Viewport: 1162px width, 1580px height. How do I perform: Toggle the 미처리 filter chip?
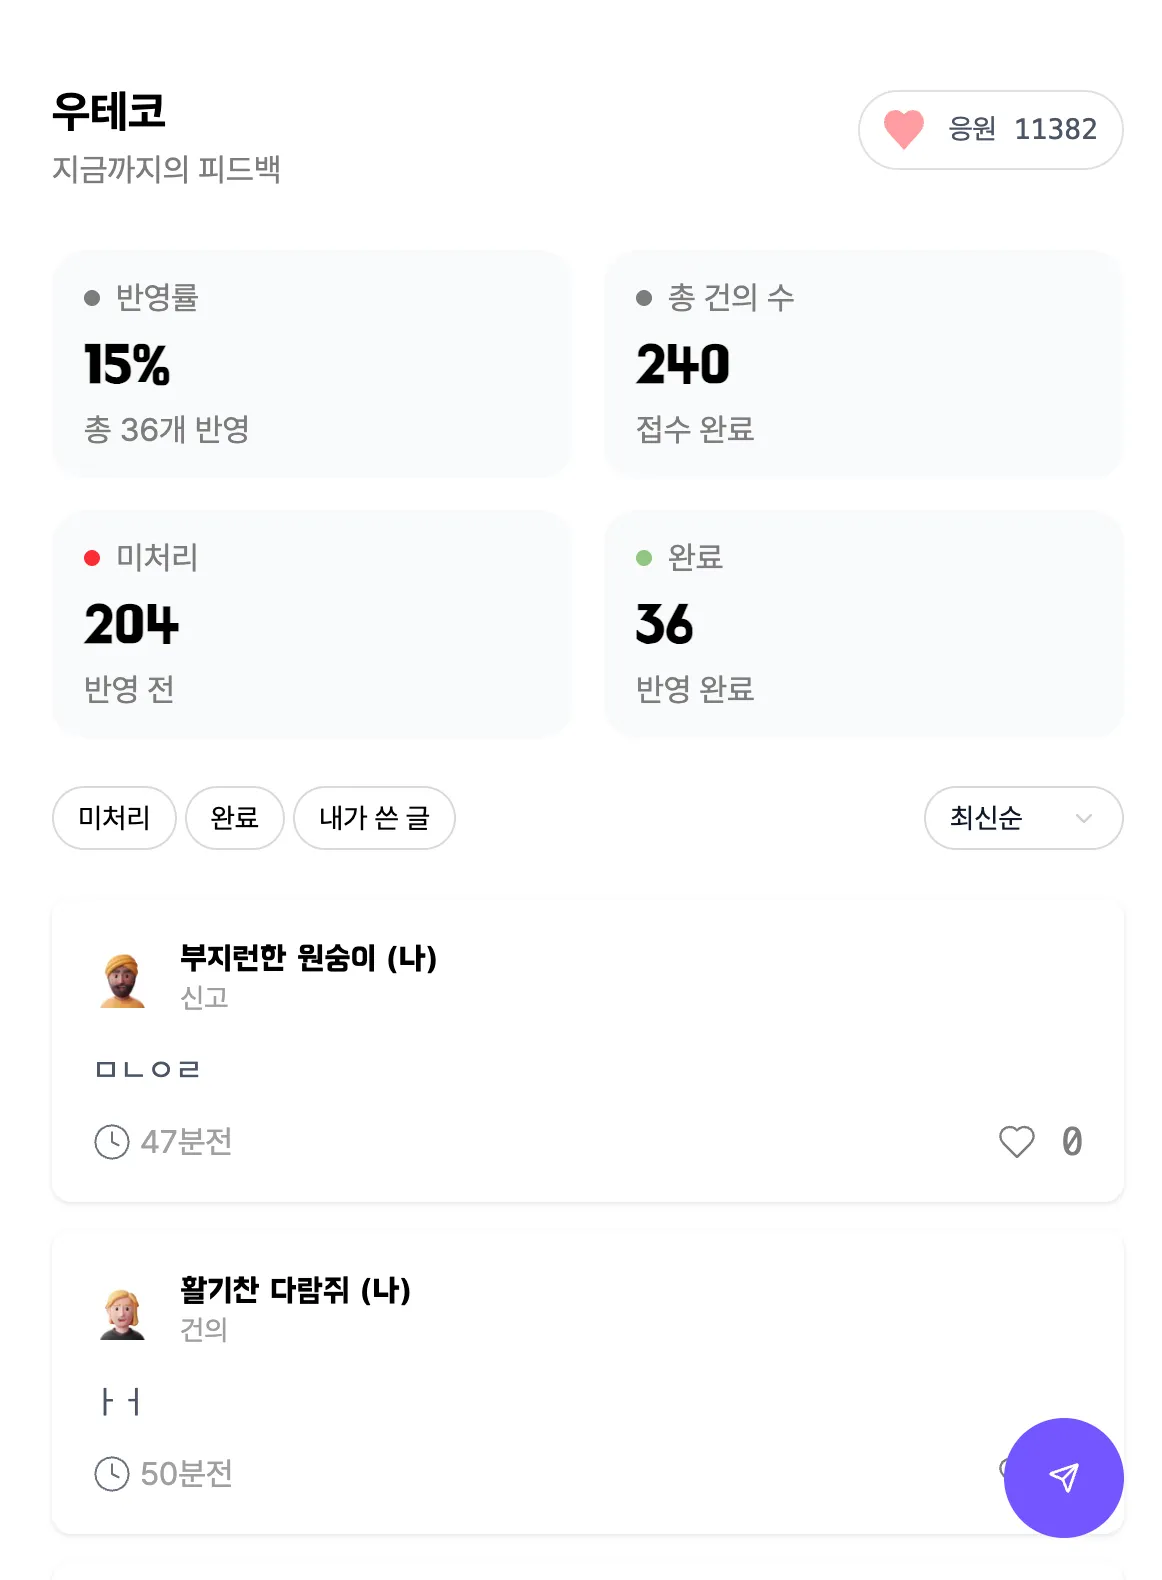coord(114,818)
